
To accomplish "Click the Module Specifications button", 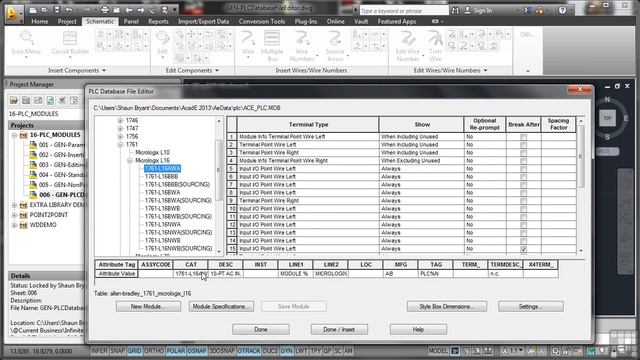I will [x=221, y=307].
